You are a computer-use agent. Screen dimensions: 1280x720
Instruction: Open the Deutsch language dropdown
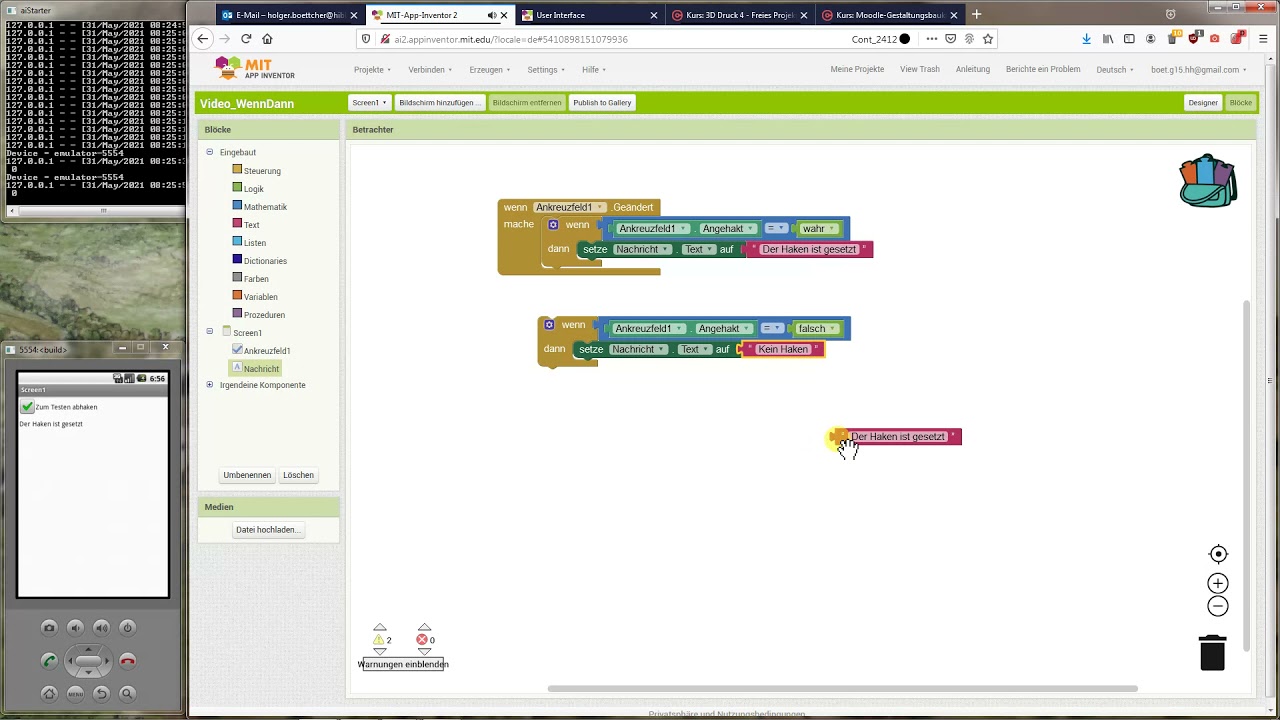tap(1115, 70)
